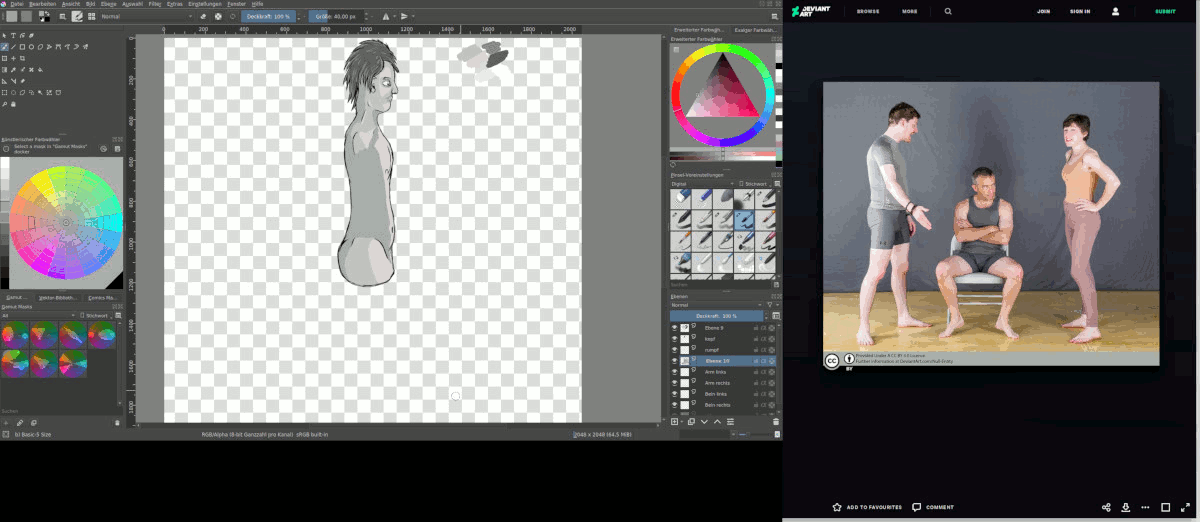1200x522 pixels.
Task: Open the All dropdown in Gamut Masks panel
Action: (40, 315)
